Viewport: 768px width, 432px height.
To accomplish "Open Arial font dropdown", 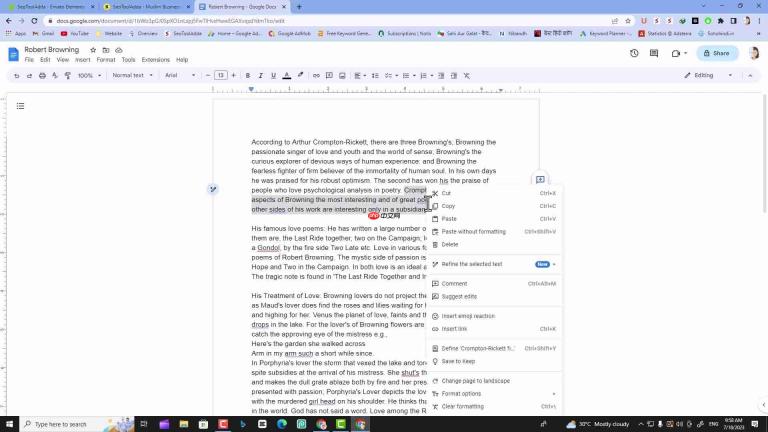I will (180, 75).
